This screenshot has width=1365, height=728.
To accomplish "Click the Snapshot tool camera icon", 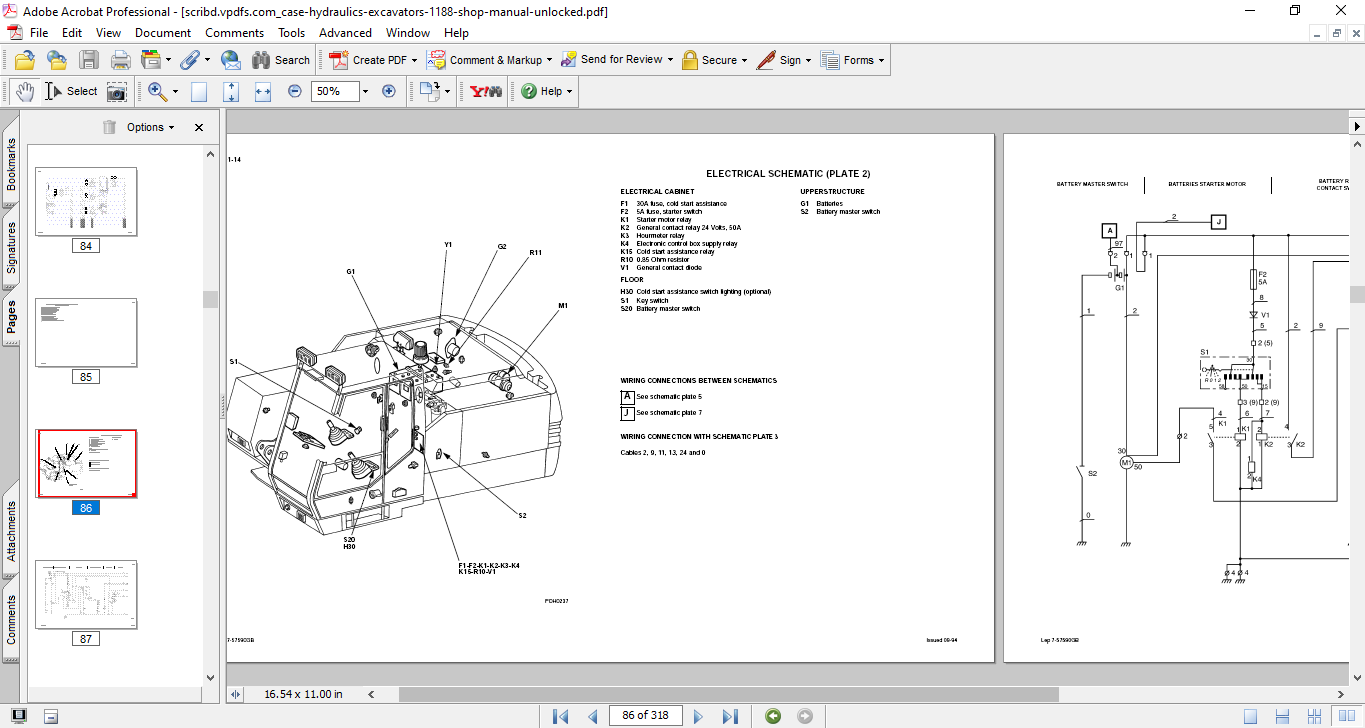I will pyautogui.click(x=117, y=91).
